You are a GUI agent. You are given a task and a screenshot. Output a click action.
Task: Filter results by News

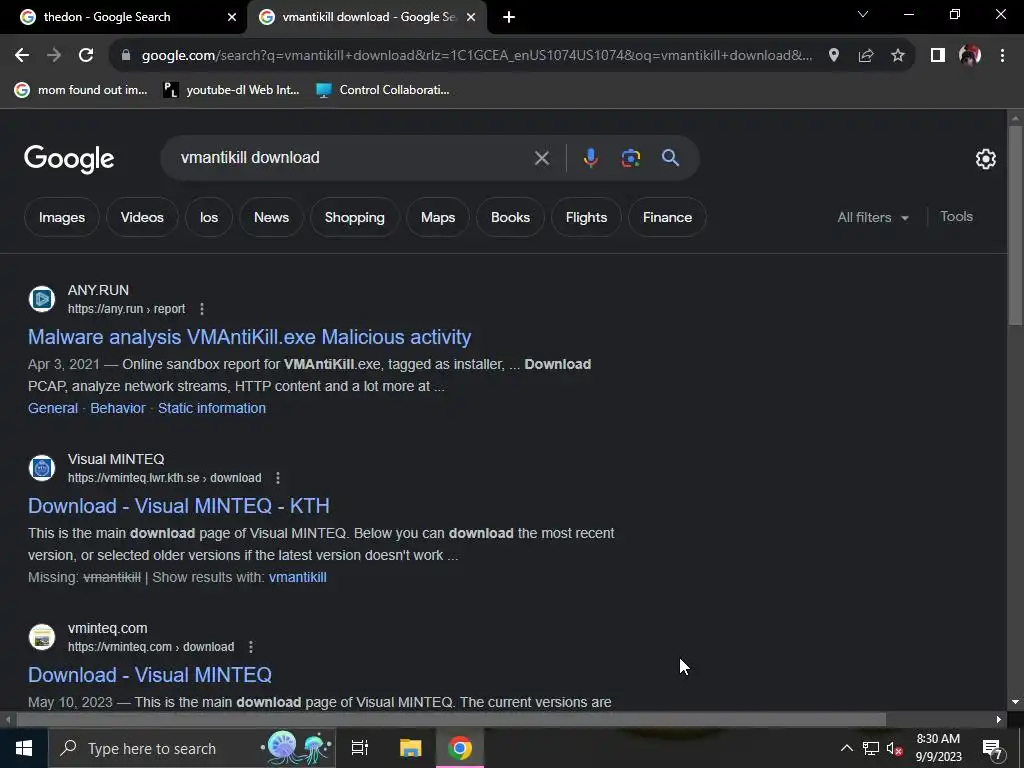point(271,217)
